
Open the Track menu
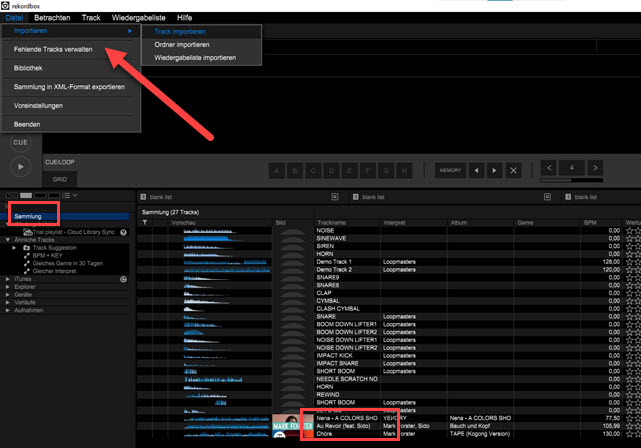91,18
